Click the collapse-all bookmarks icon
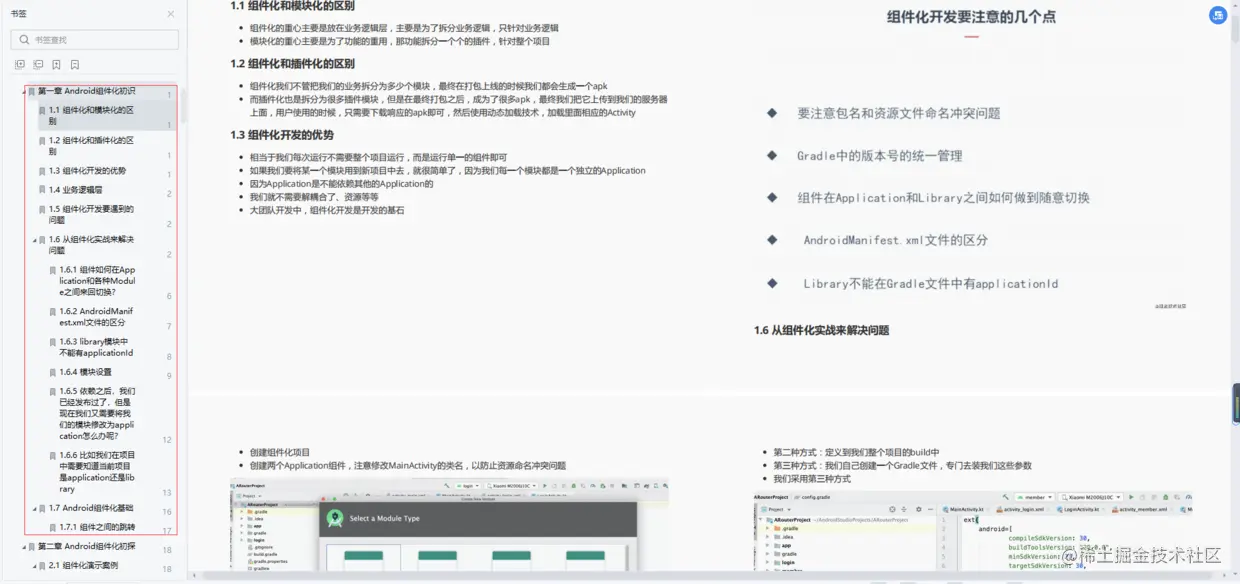The image size is (1240, 584). pos(38,65)
